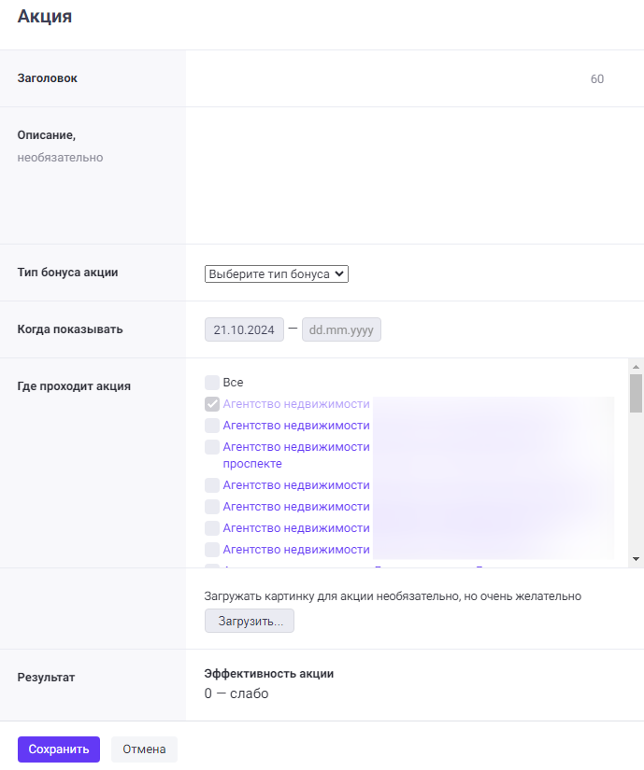This screenshot has width=644, height=770.
Task: Save the promotion with 'Сохранить'
Action: pos(58,749)
